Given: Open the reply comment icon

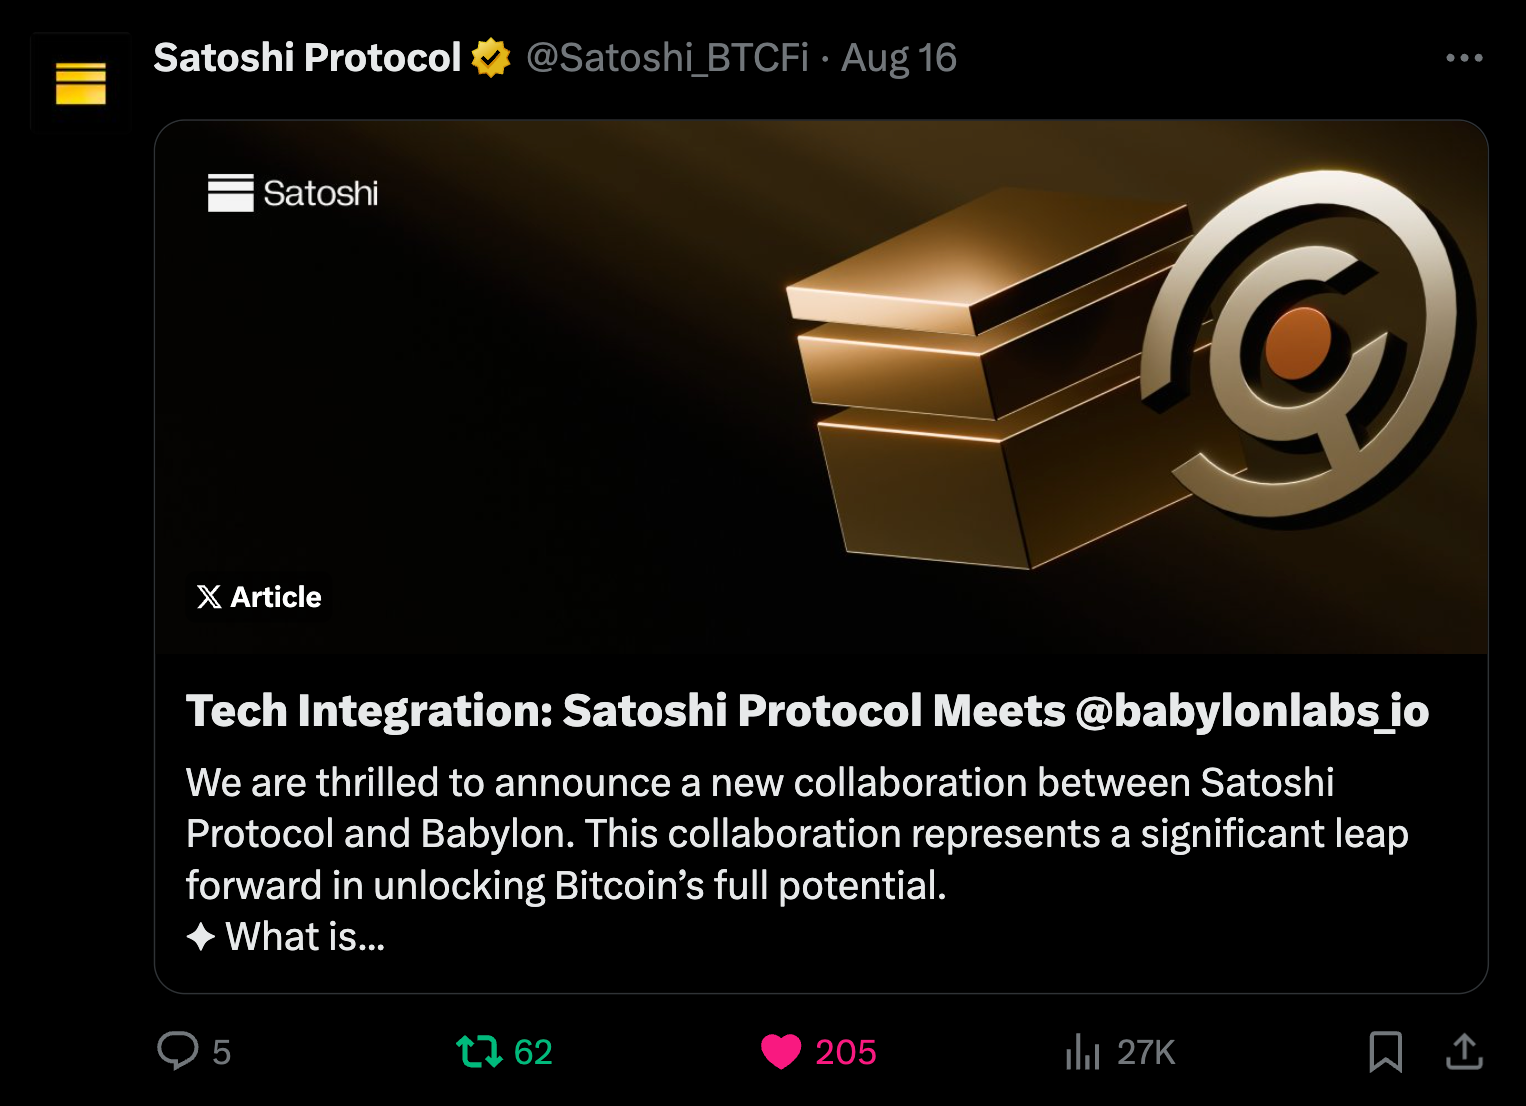Looking at the screenshot, I should click(178, 1051).
